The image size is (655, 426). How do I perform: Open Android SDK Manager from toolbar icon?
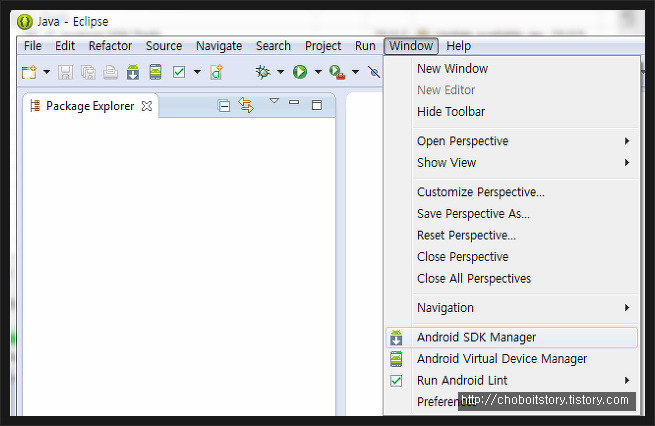[133, 72]
